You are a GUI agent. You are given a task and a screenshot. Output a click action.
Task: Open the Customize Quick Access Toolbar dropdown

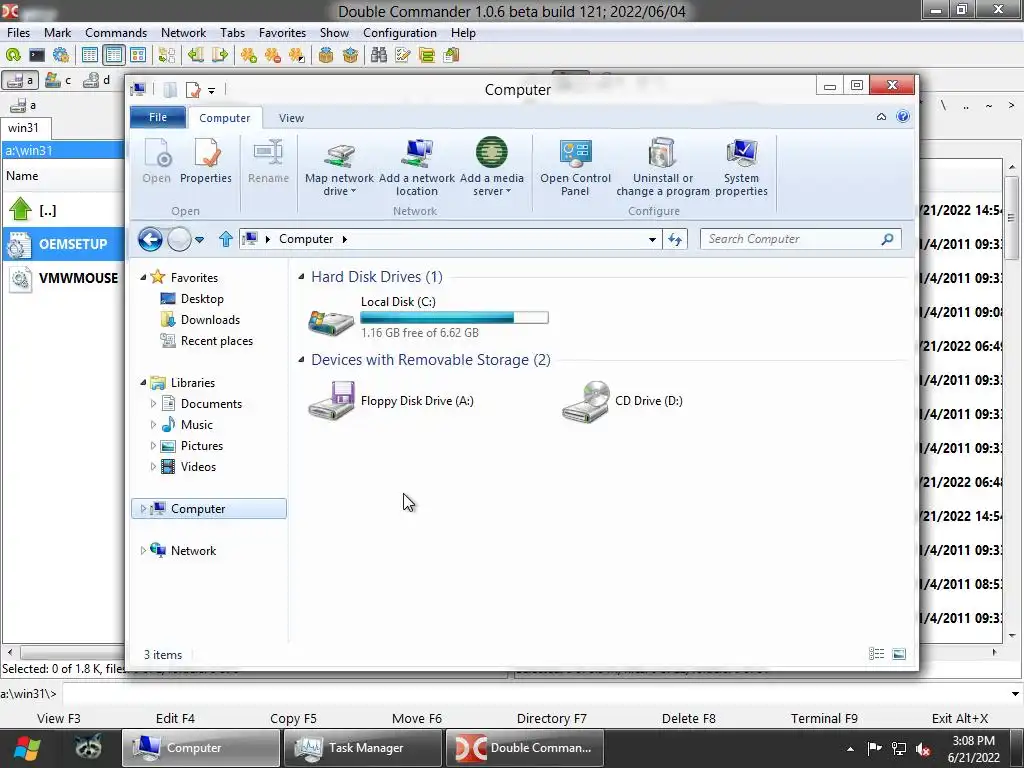(212, 90)
